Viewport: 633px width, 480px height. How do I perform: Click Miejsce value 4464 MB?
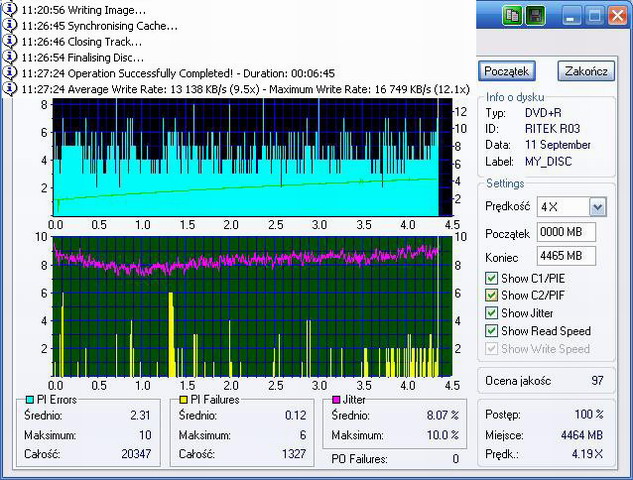pyautogui.click(x=582, y=435)
